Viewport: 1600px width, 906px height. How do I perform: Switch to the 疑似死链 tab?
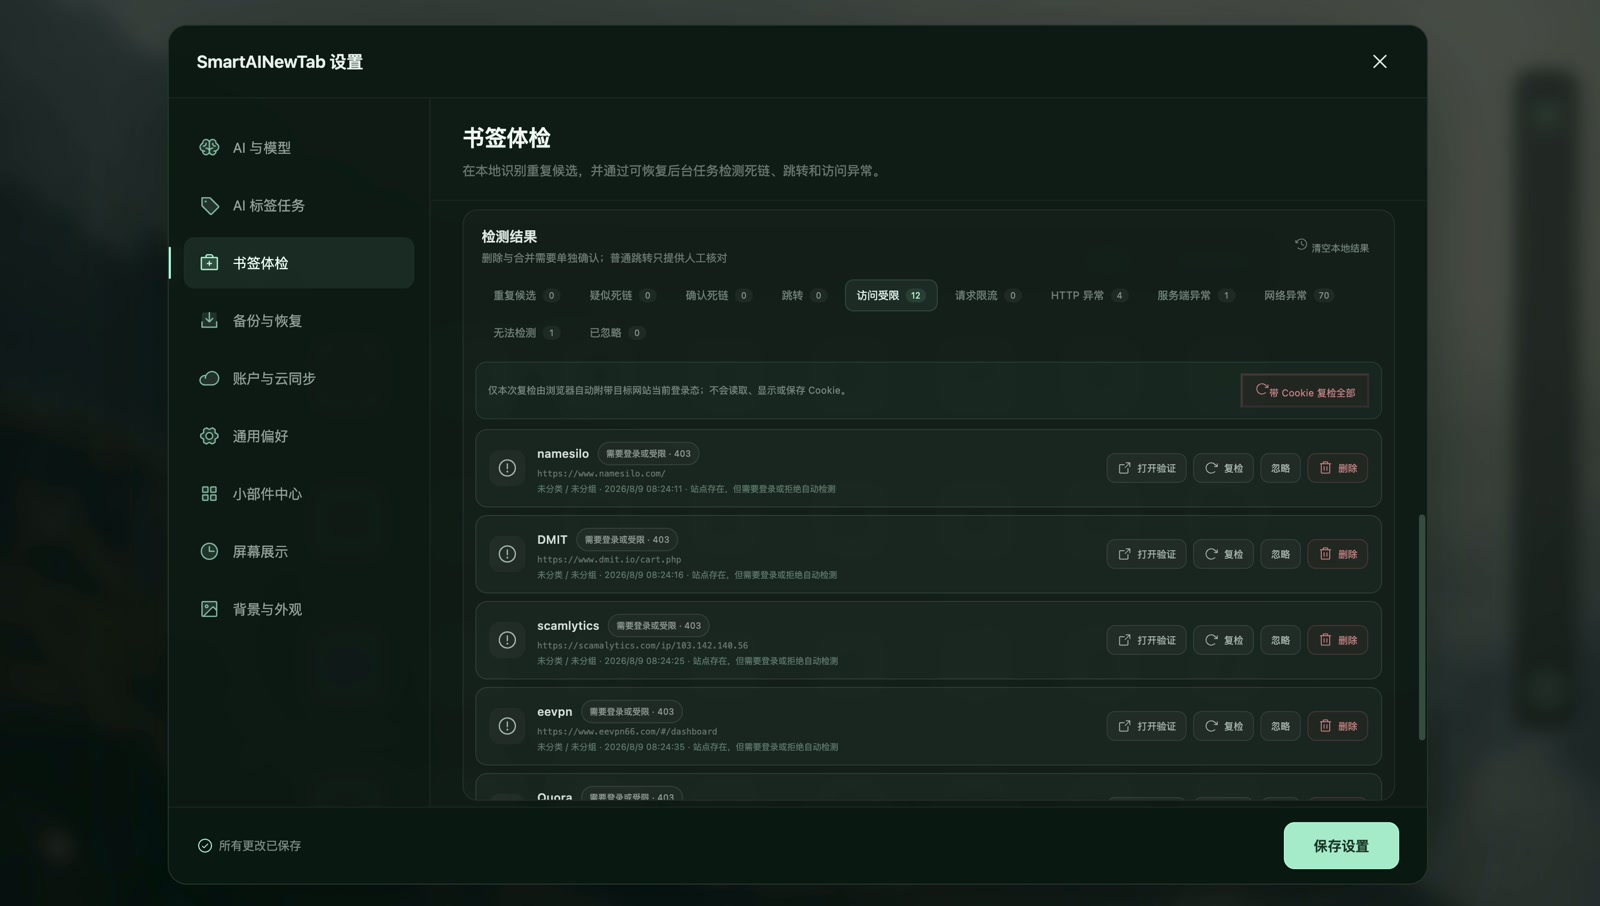tap(622, 296)
